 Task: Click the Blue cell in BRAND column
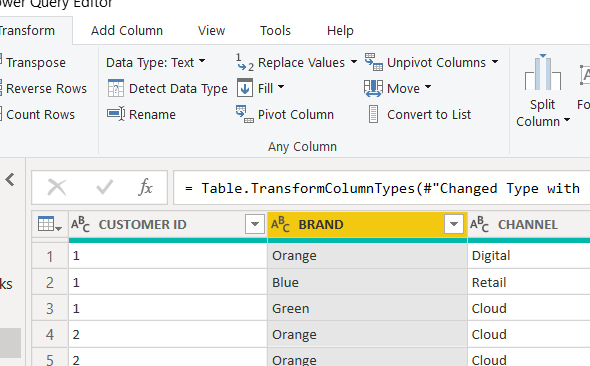[367, 282]
